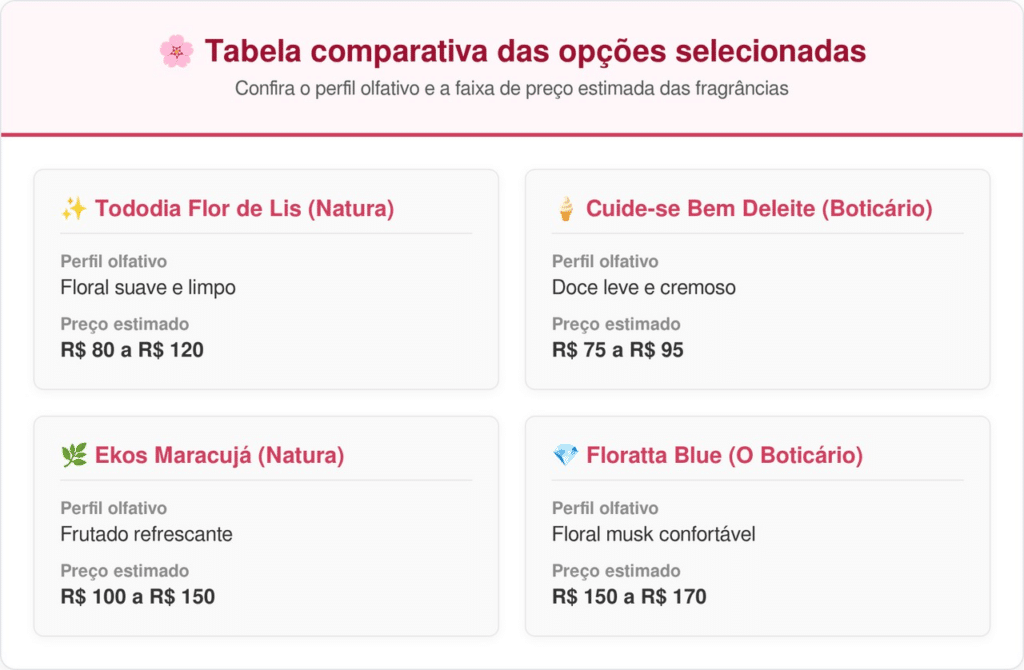Click the cherry blossom icon in header
1024x670 pixels.
point(176,52)
